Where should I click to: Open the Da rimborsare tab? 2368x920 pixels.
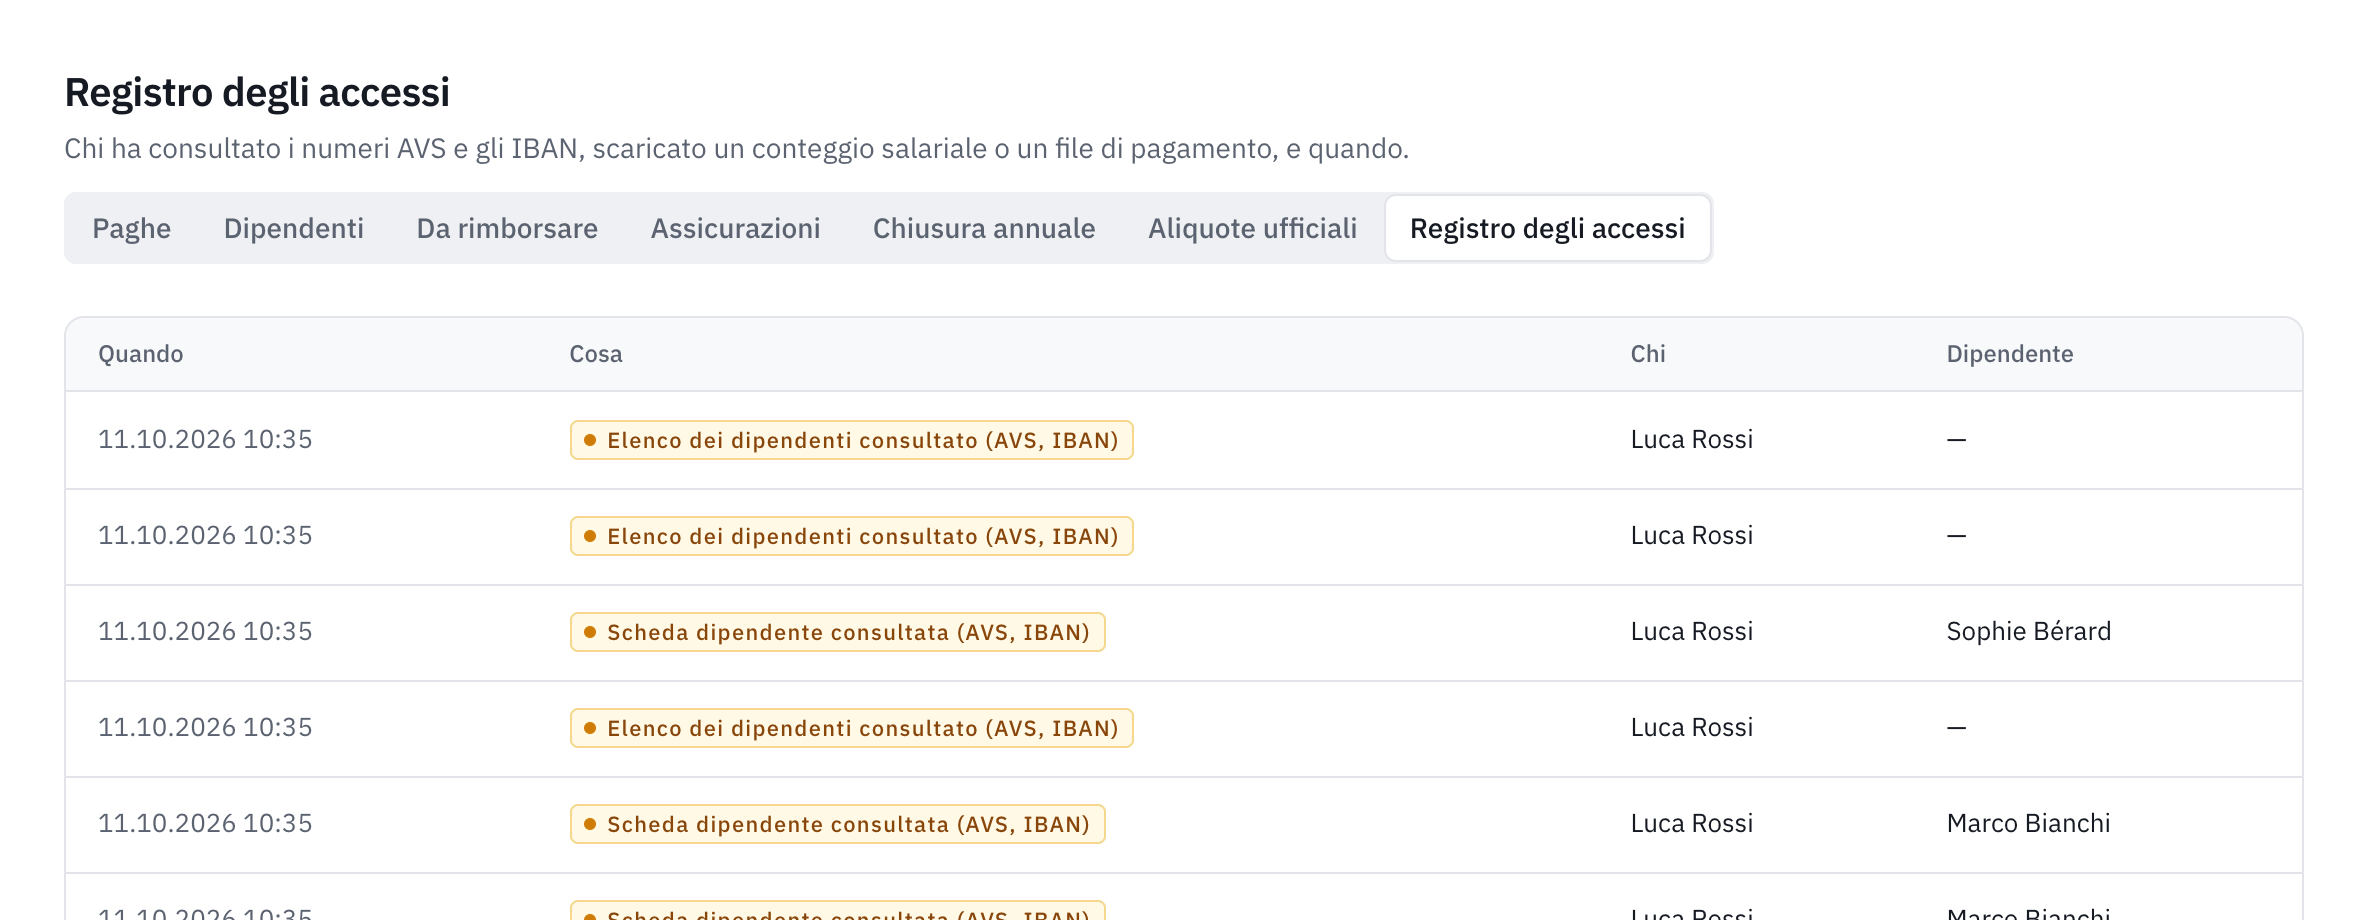(507, 228)
